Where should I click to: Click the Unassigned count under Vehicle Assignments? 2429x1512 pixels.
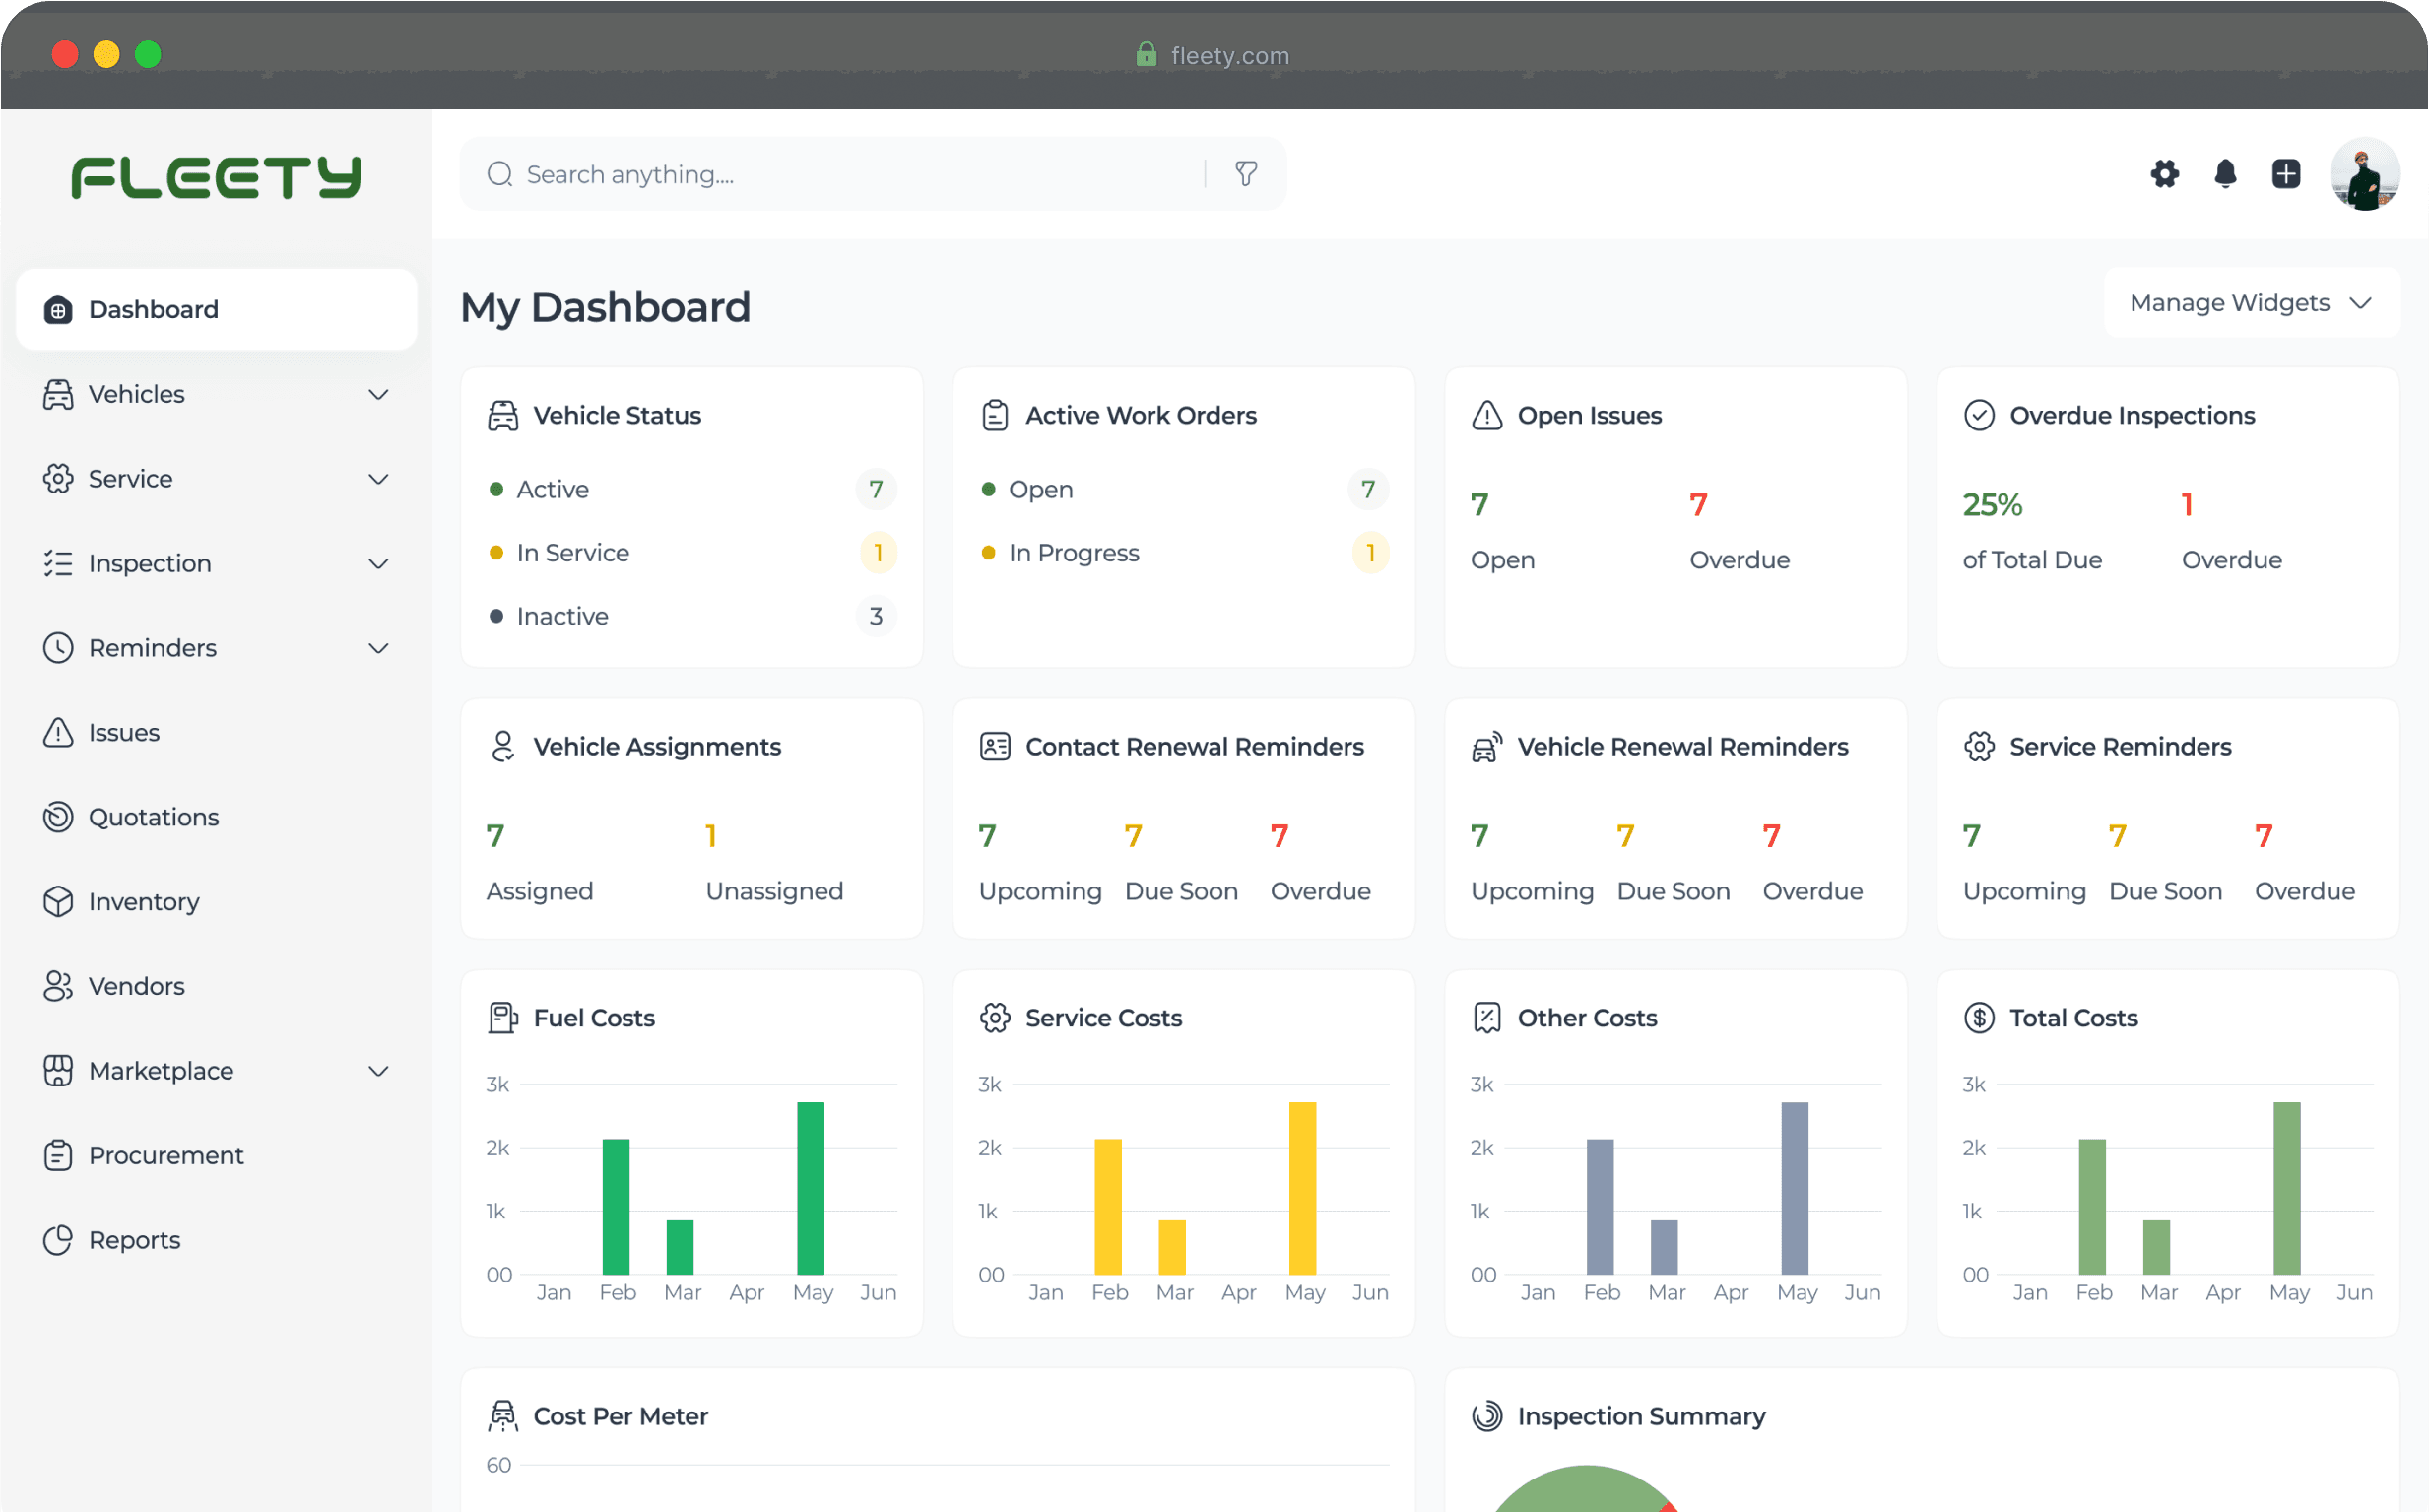(x=712, y=836)
